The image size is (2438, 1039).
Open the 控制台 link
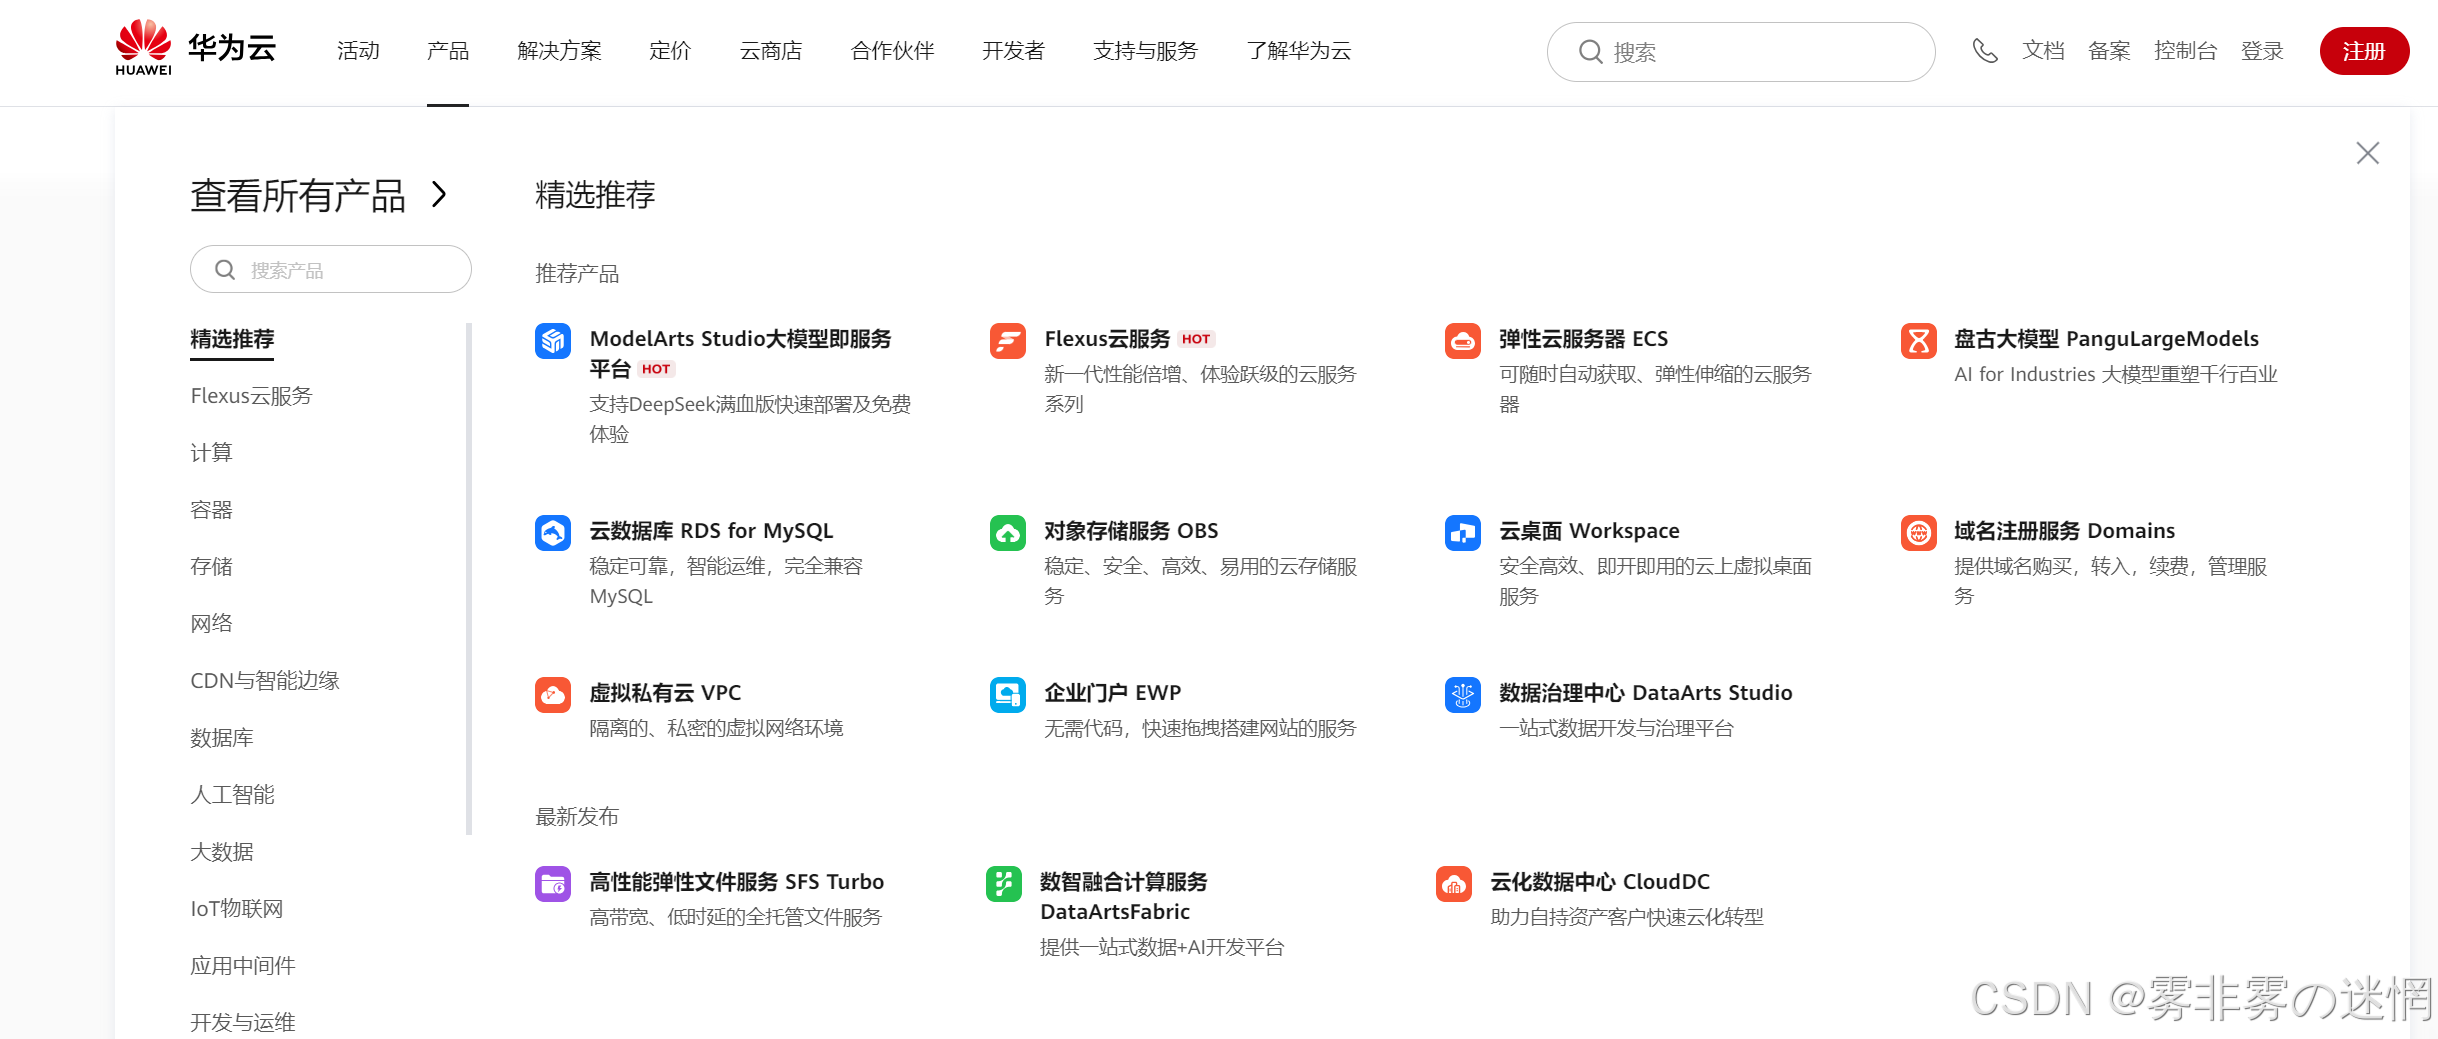point(2186,51)
